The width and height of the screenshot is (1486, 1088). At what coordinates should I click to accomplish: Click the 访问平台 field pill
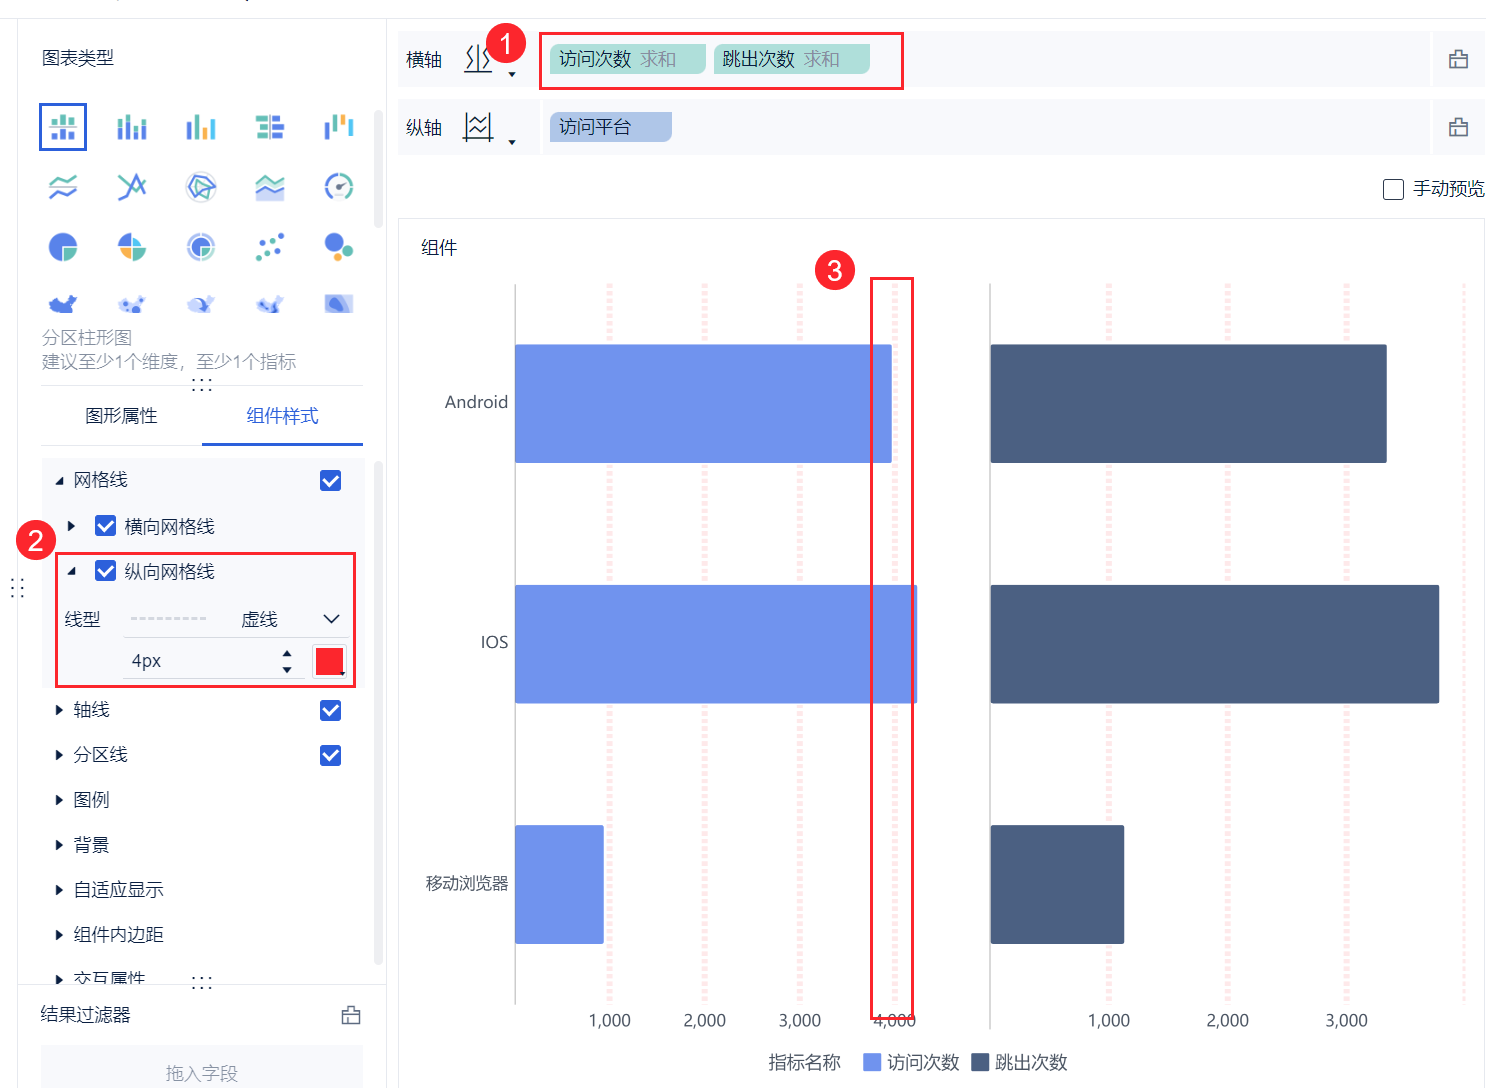pos(611,127)
